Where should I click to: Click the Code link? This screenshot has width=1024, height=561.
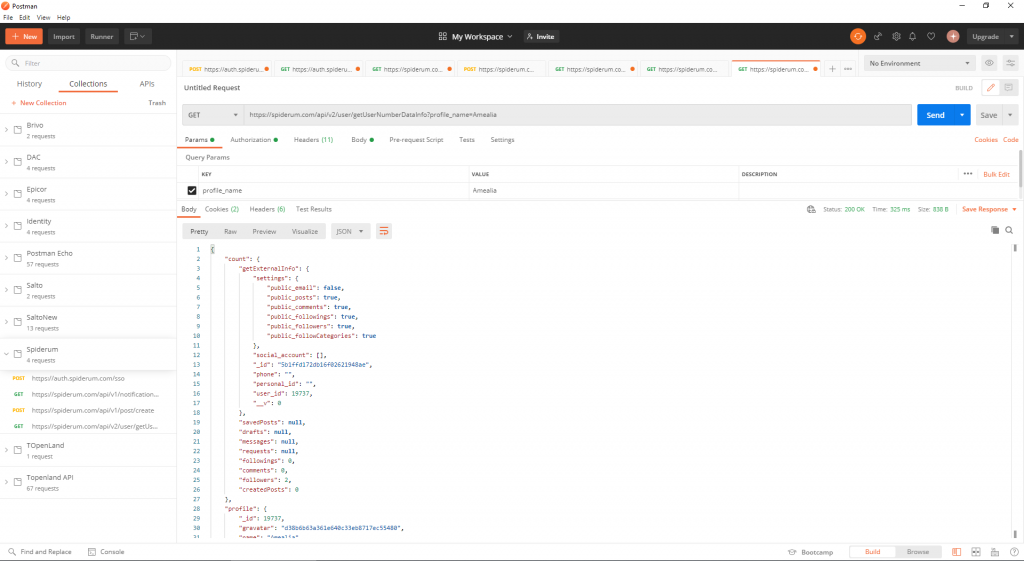click(1010, 140)
